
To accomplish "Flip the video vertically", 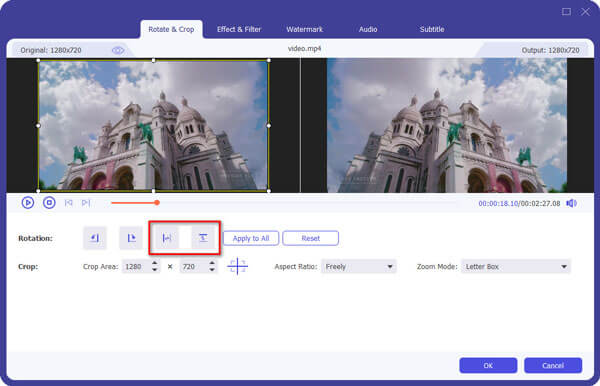I will 203,238.
